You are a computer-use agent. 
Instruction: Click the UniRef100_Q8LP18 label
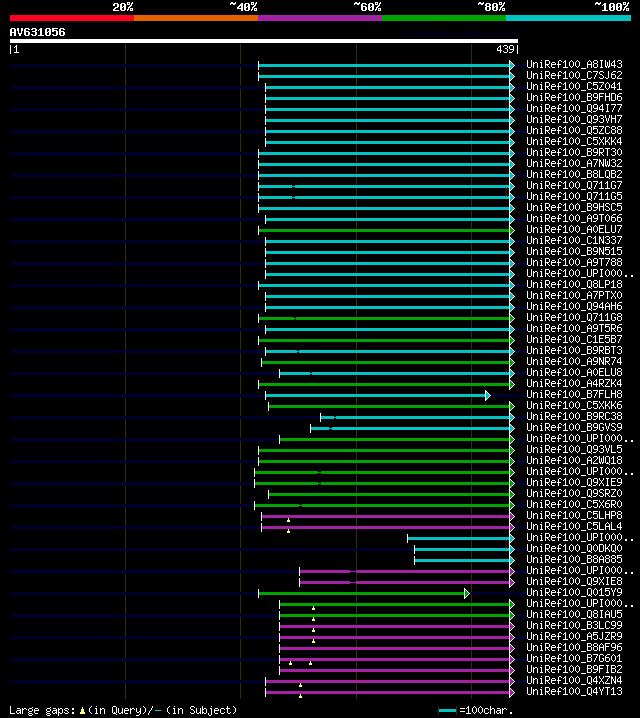tap(574, 284)
